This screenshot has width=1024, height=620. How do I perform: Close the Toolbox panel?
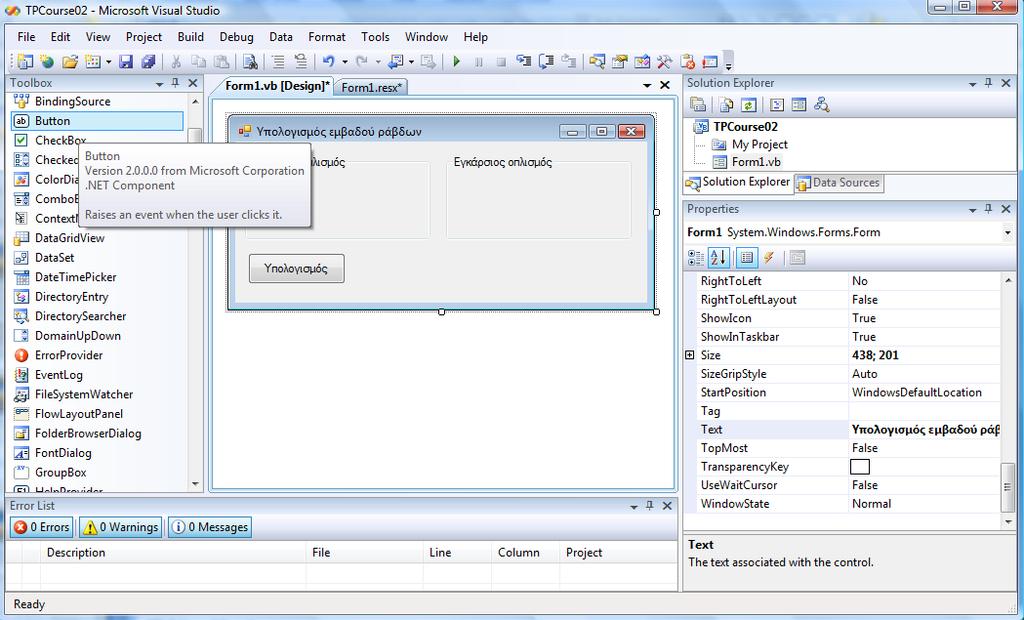(x=193, y=83)
